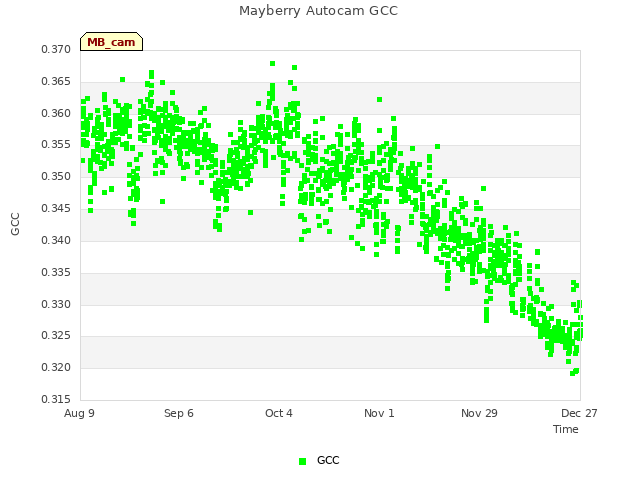Select the Nov 1 x-axis label
The width and height of the screenshot is (640, 480).
click(x=379, y=413)
